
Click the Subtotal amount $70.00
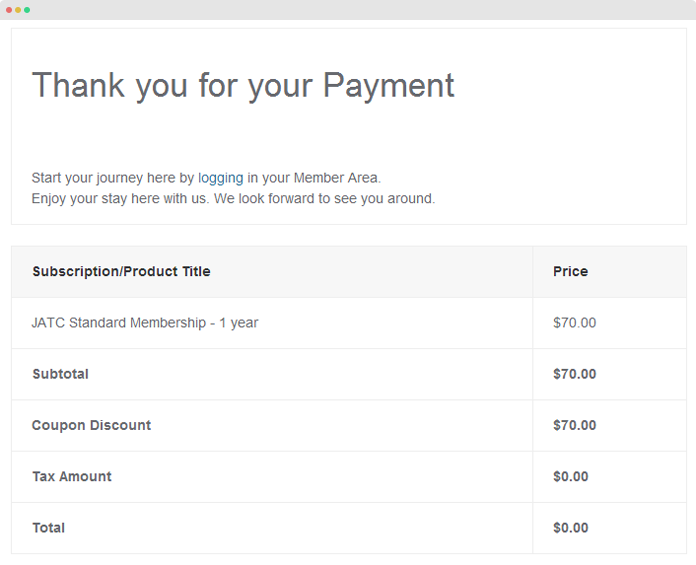click(574, 374)
